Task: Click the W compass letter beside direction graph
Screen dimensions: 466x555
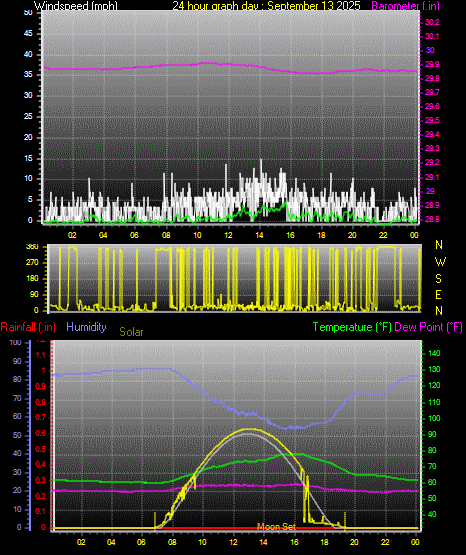Action: click(x=440, y=262)
